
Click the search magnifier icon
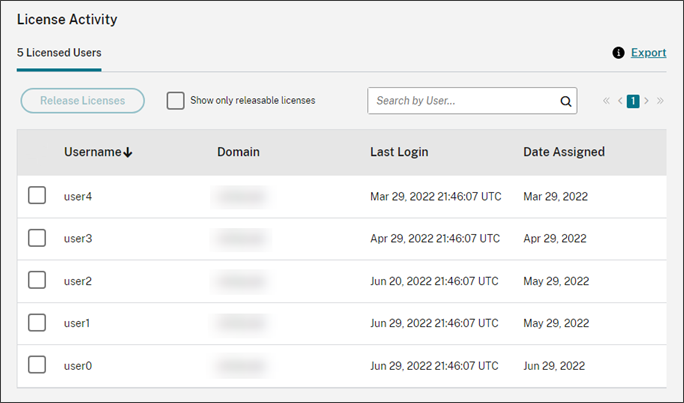(565, 101)
